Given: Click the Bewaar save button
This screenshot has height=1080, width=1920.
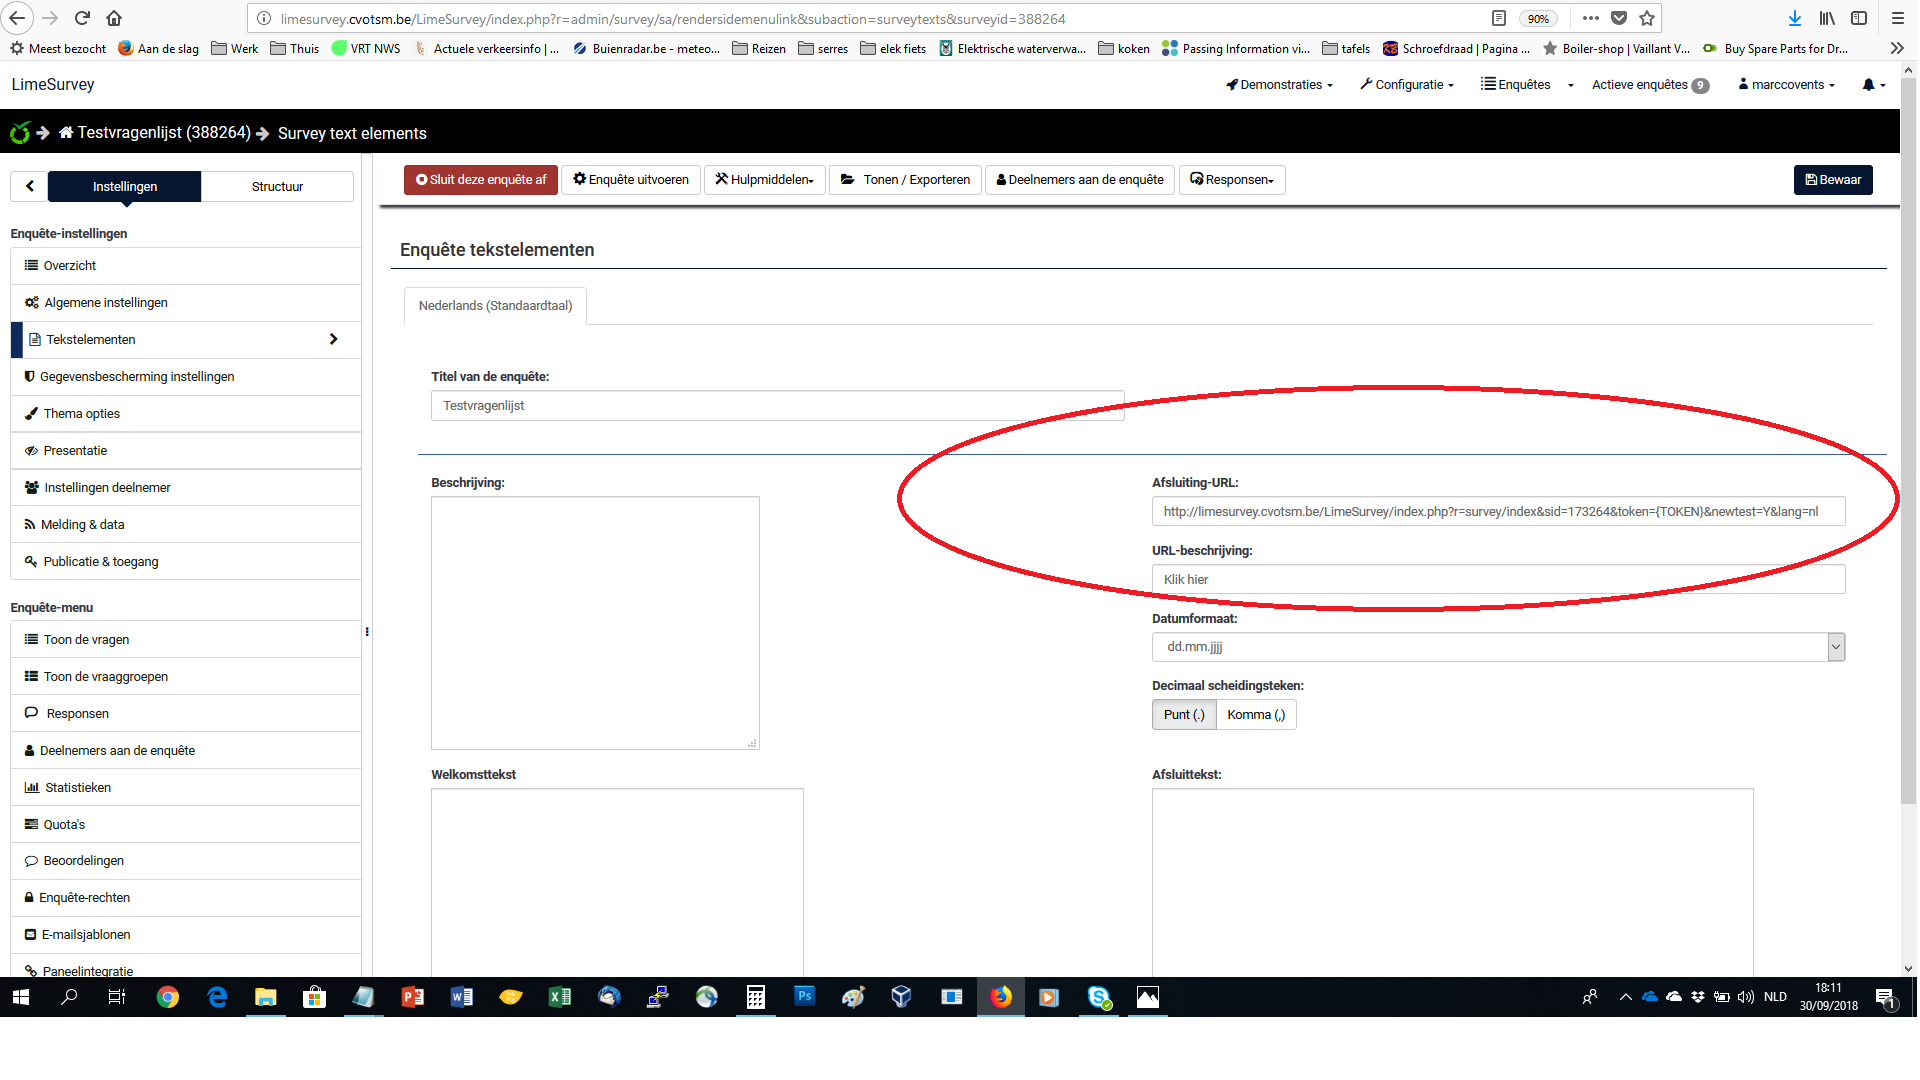Looking at the screenshot, I should [1832, 180].
